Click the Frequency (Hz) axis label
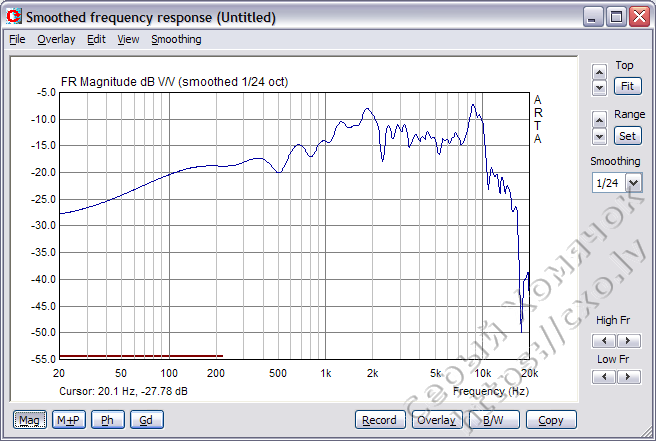656x441 pixels. click(x=491, y=391)
